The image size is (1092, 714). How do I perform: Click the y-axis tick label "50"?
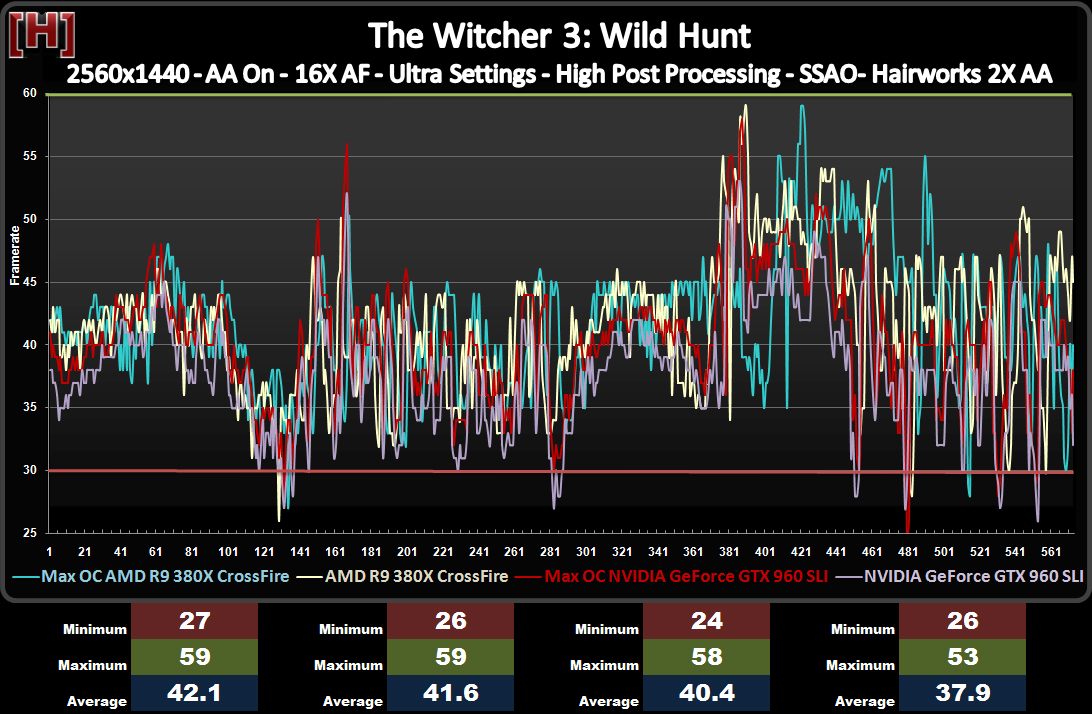click(x=29, y=219)
